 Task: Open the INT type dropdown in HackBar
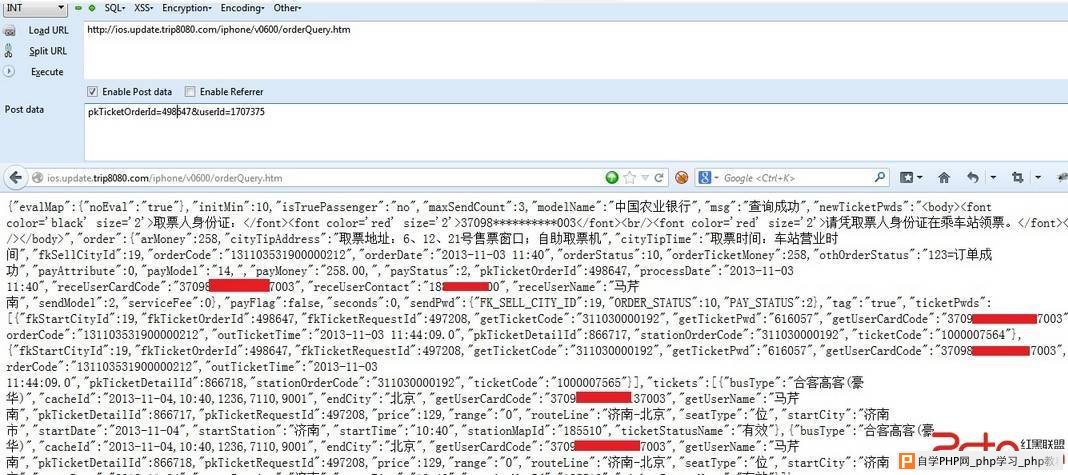click(x=34, y=8)
